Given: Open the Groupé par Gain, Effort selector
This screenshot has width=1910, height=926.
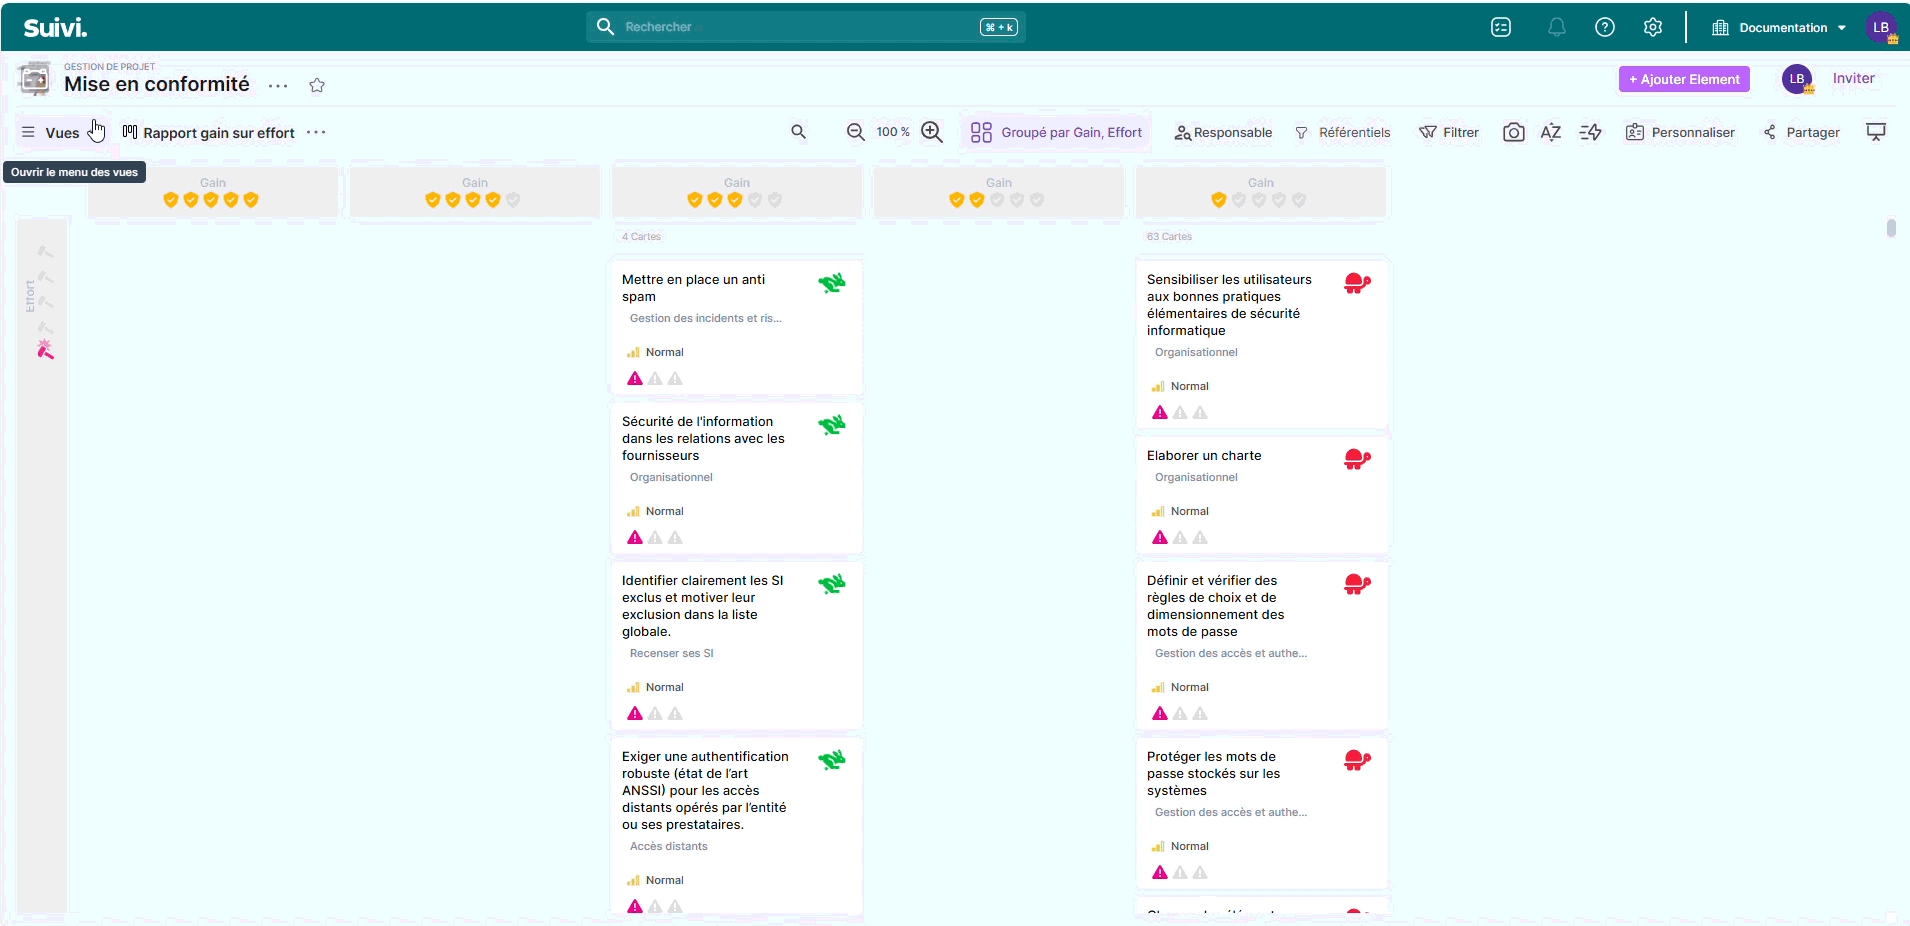Looking at the screenshot, I should pos(1056,132).
